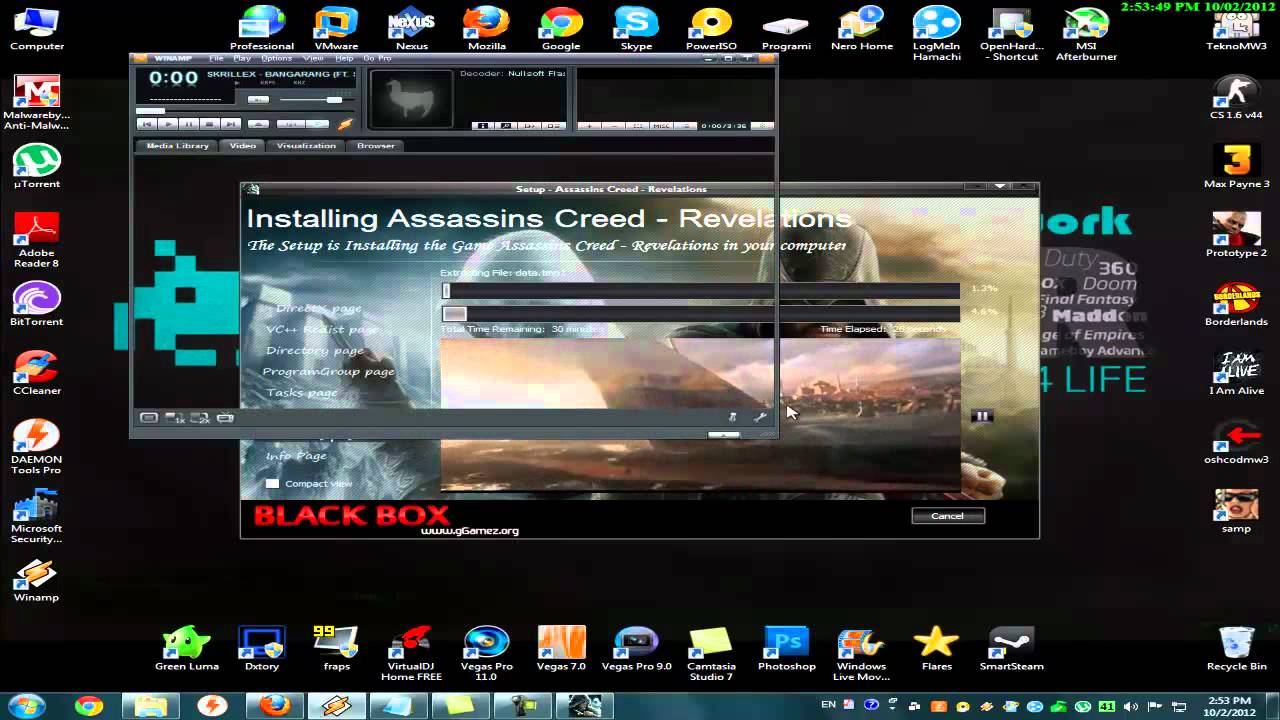1280x720 pixels.
Task: Click Winamp's eject/open file button
Action: point(258,124)
